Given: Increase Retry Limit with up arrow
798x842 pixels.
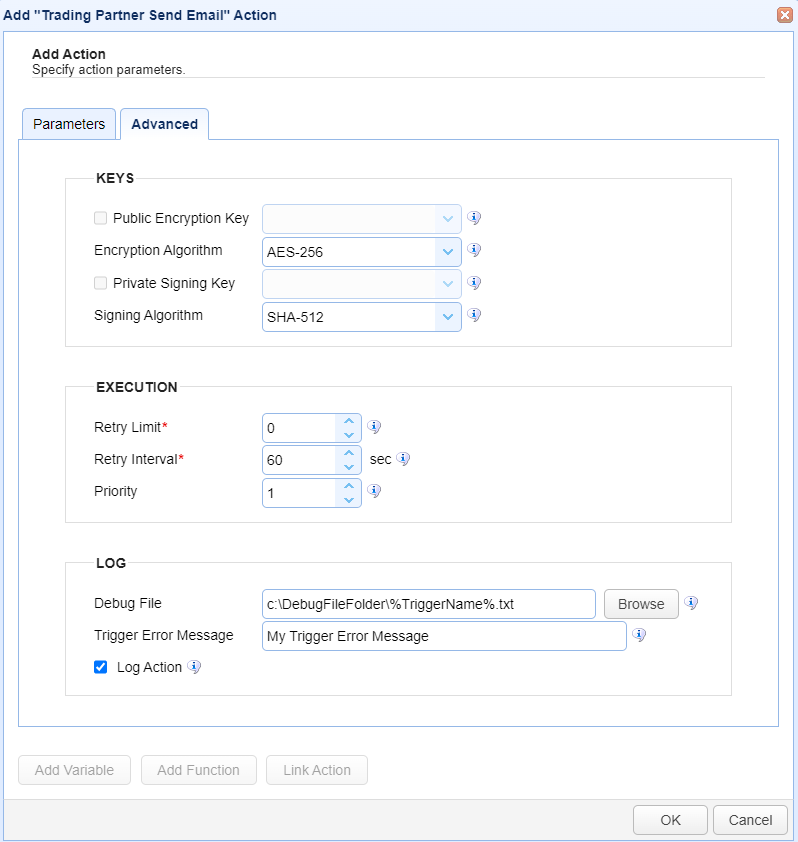Looking at the screenshot, I should tap(349, 421).
